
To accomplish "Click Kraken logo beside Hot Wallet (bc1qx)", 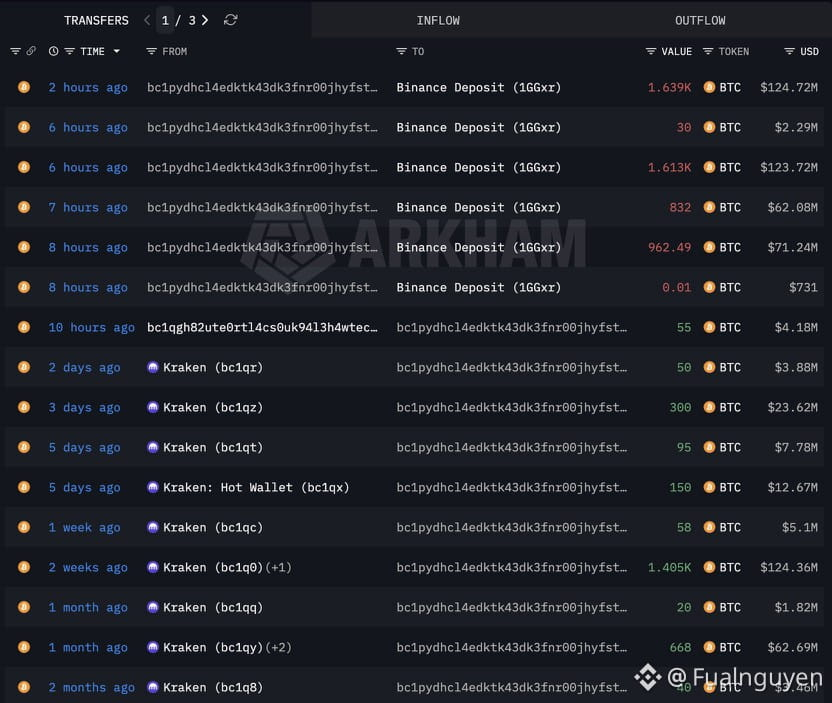I will (x=153, y=487).
